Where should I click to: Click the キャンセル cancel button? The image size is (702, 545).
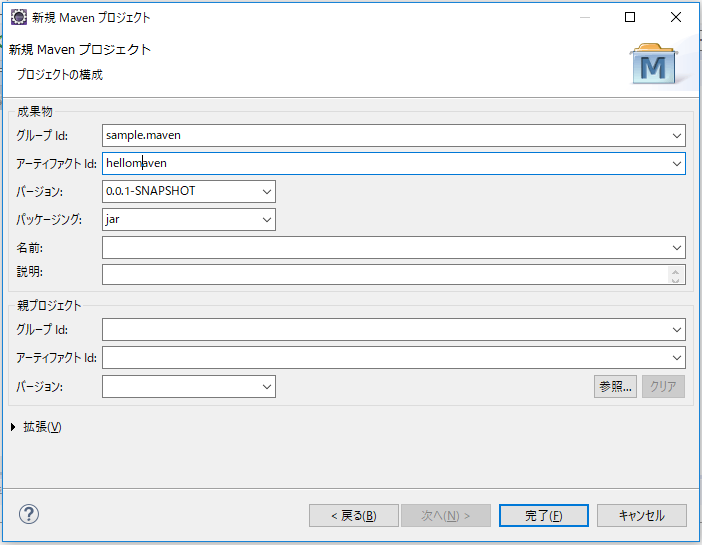642,515
